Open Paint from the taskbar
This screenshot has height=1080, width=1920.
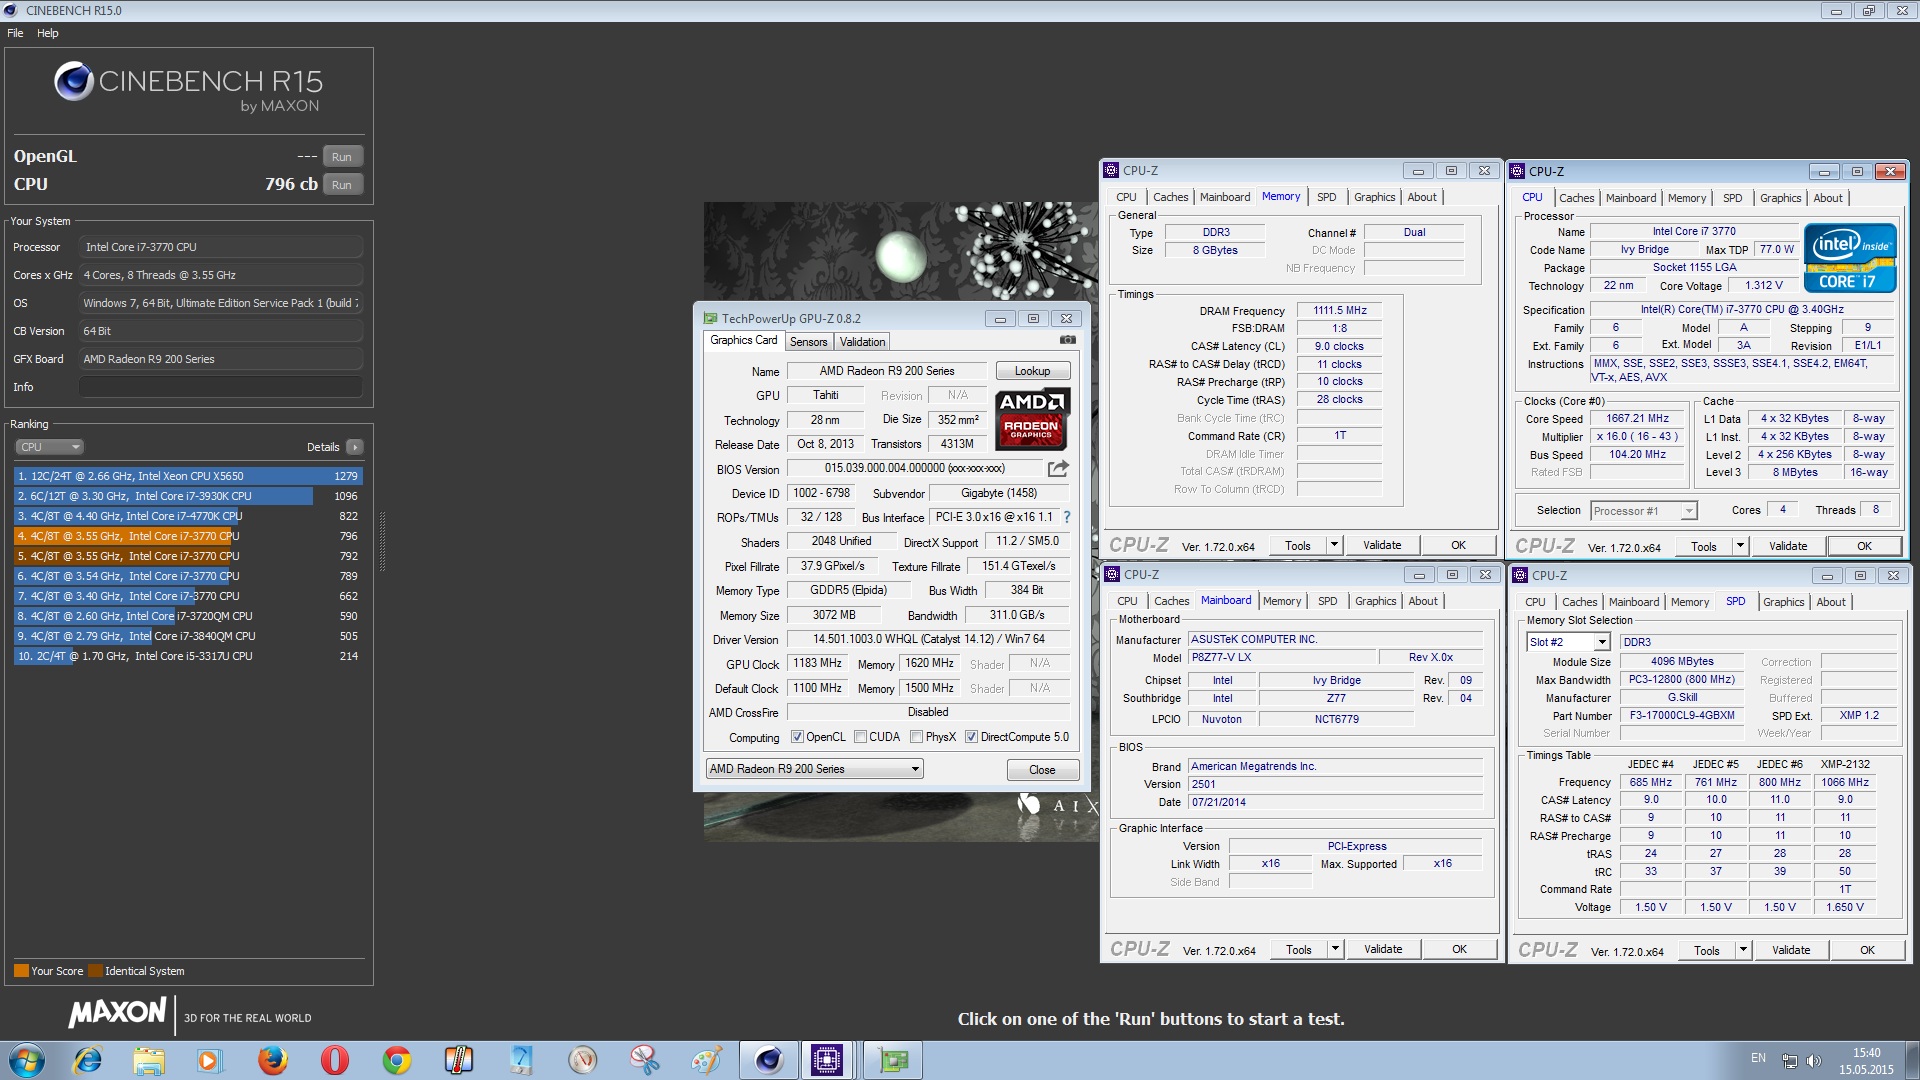point(706,1060)
